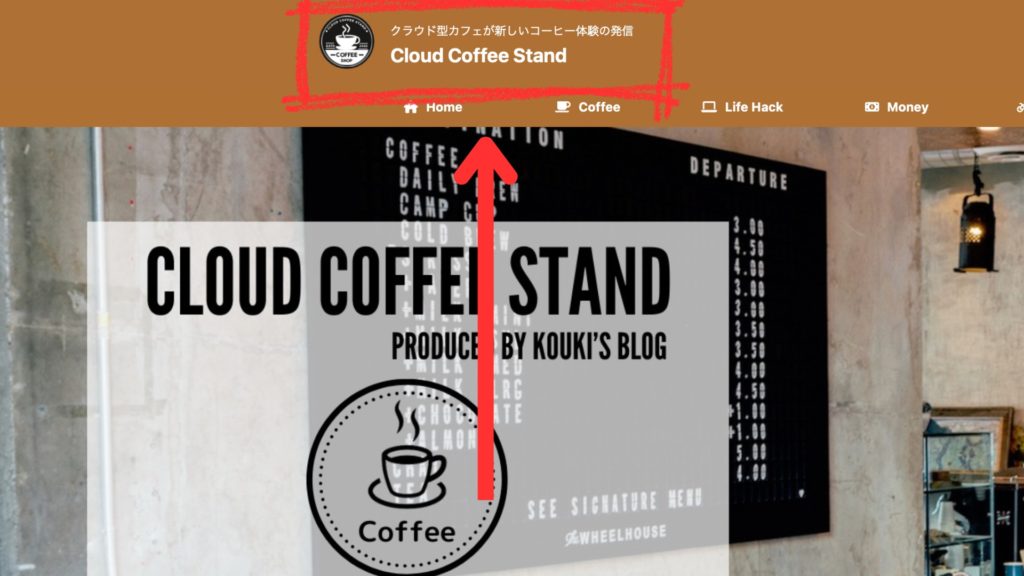
Task: Click the large CLOUD COFFEE STAND hero headline
Action: 408,281
